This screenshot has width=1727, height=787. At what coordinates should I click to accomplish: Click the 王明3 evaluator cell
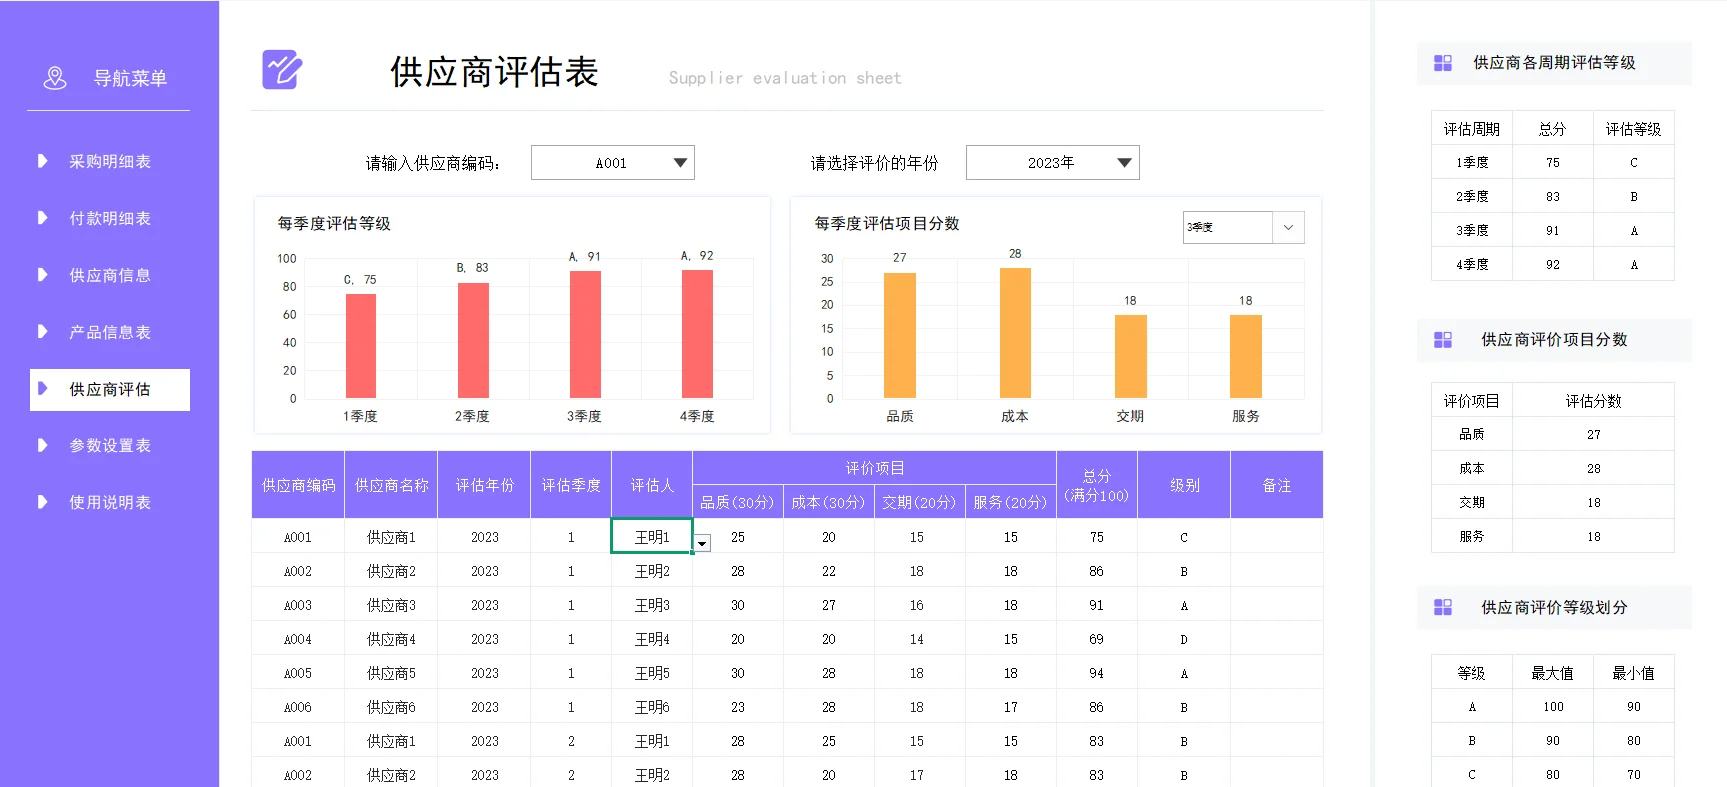652,605
